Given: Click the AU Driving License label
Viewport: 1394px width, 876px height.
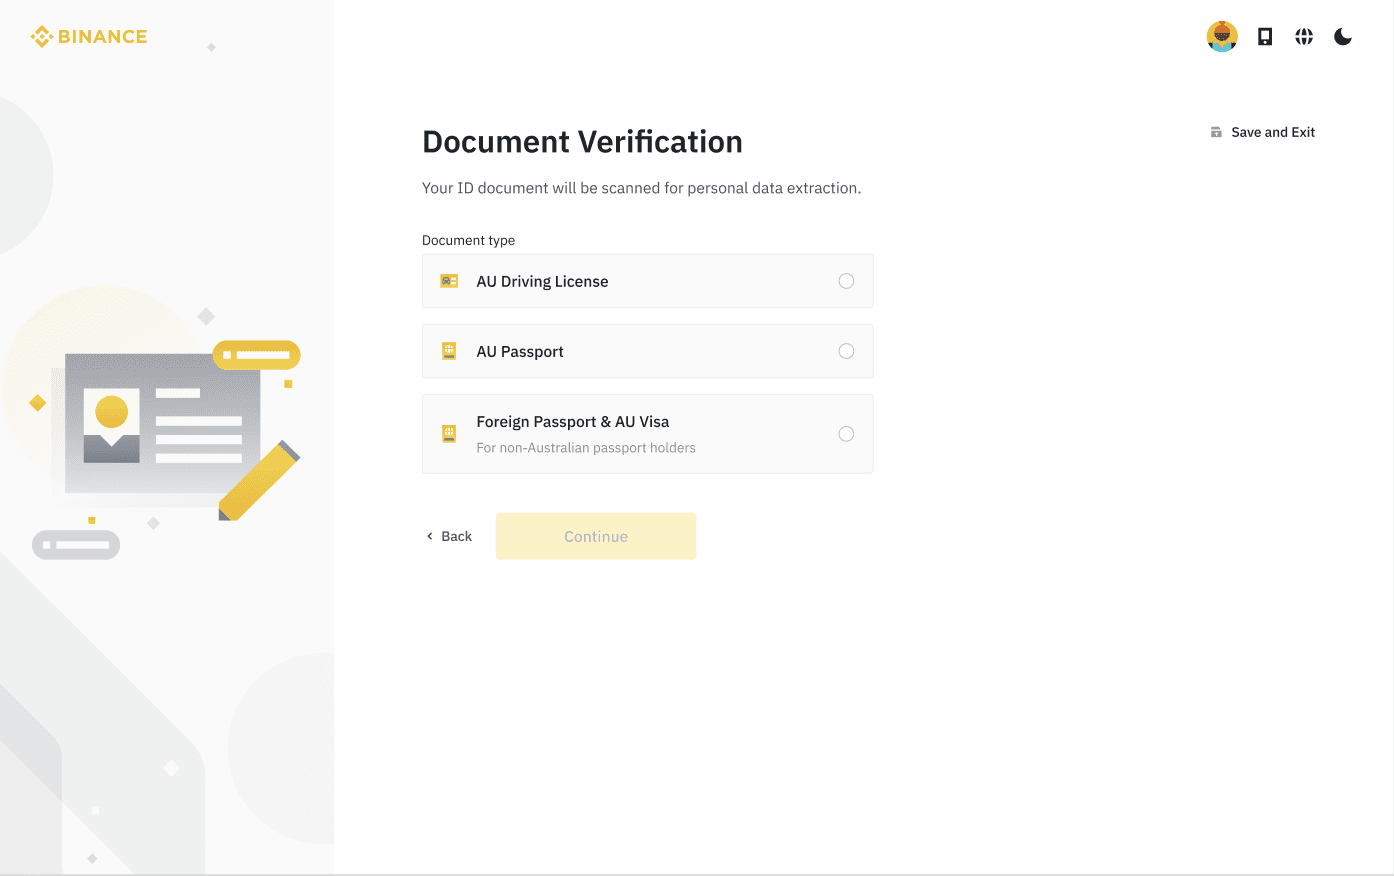Looking at the screenshot, I should (x=542, y=281).
